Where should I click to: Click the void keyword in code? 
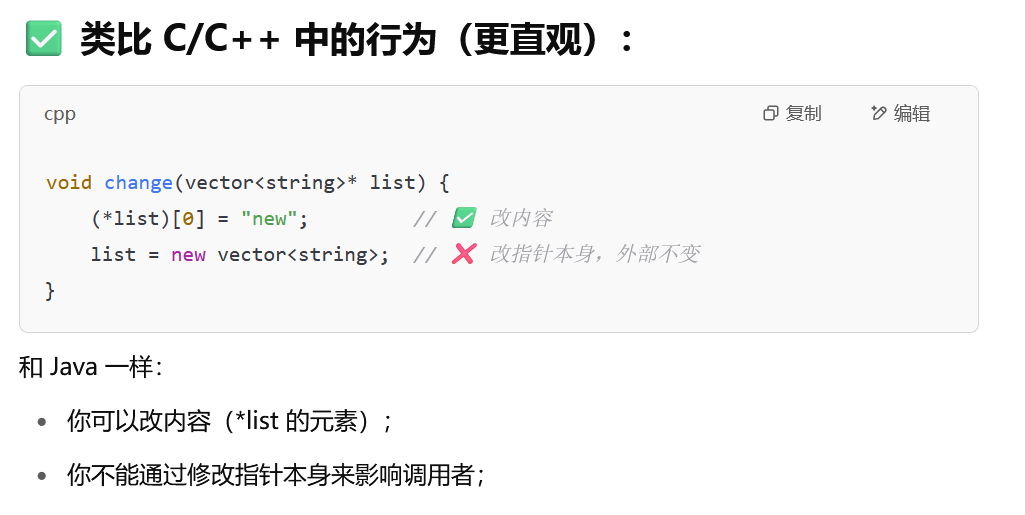[69, 182]
